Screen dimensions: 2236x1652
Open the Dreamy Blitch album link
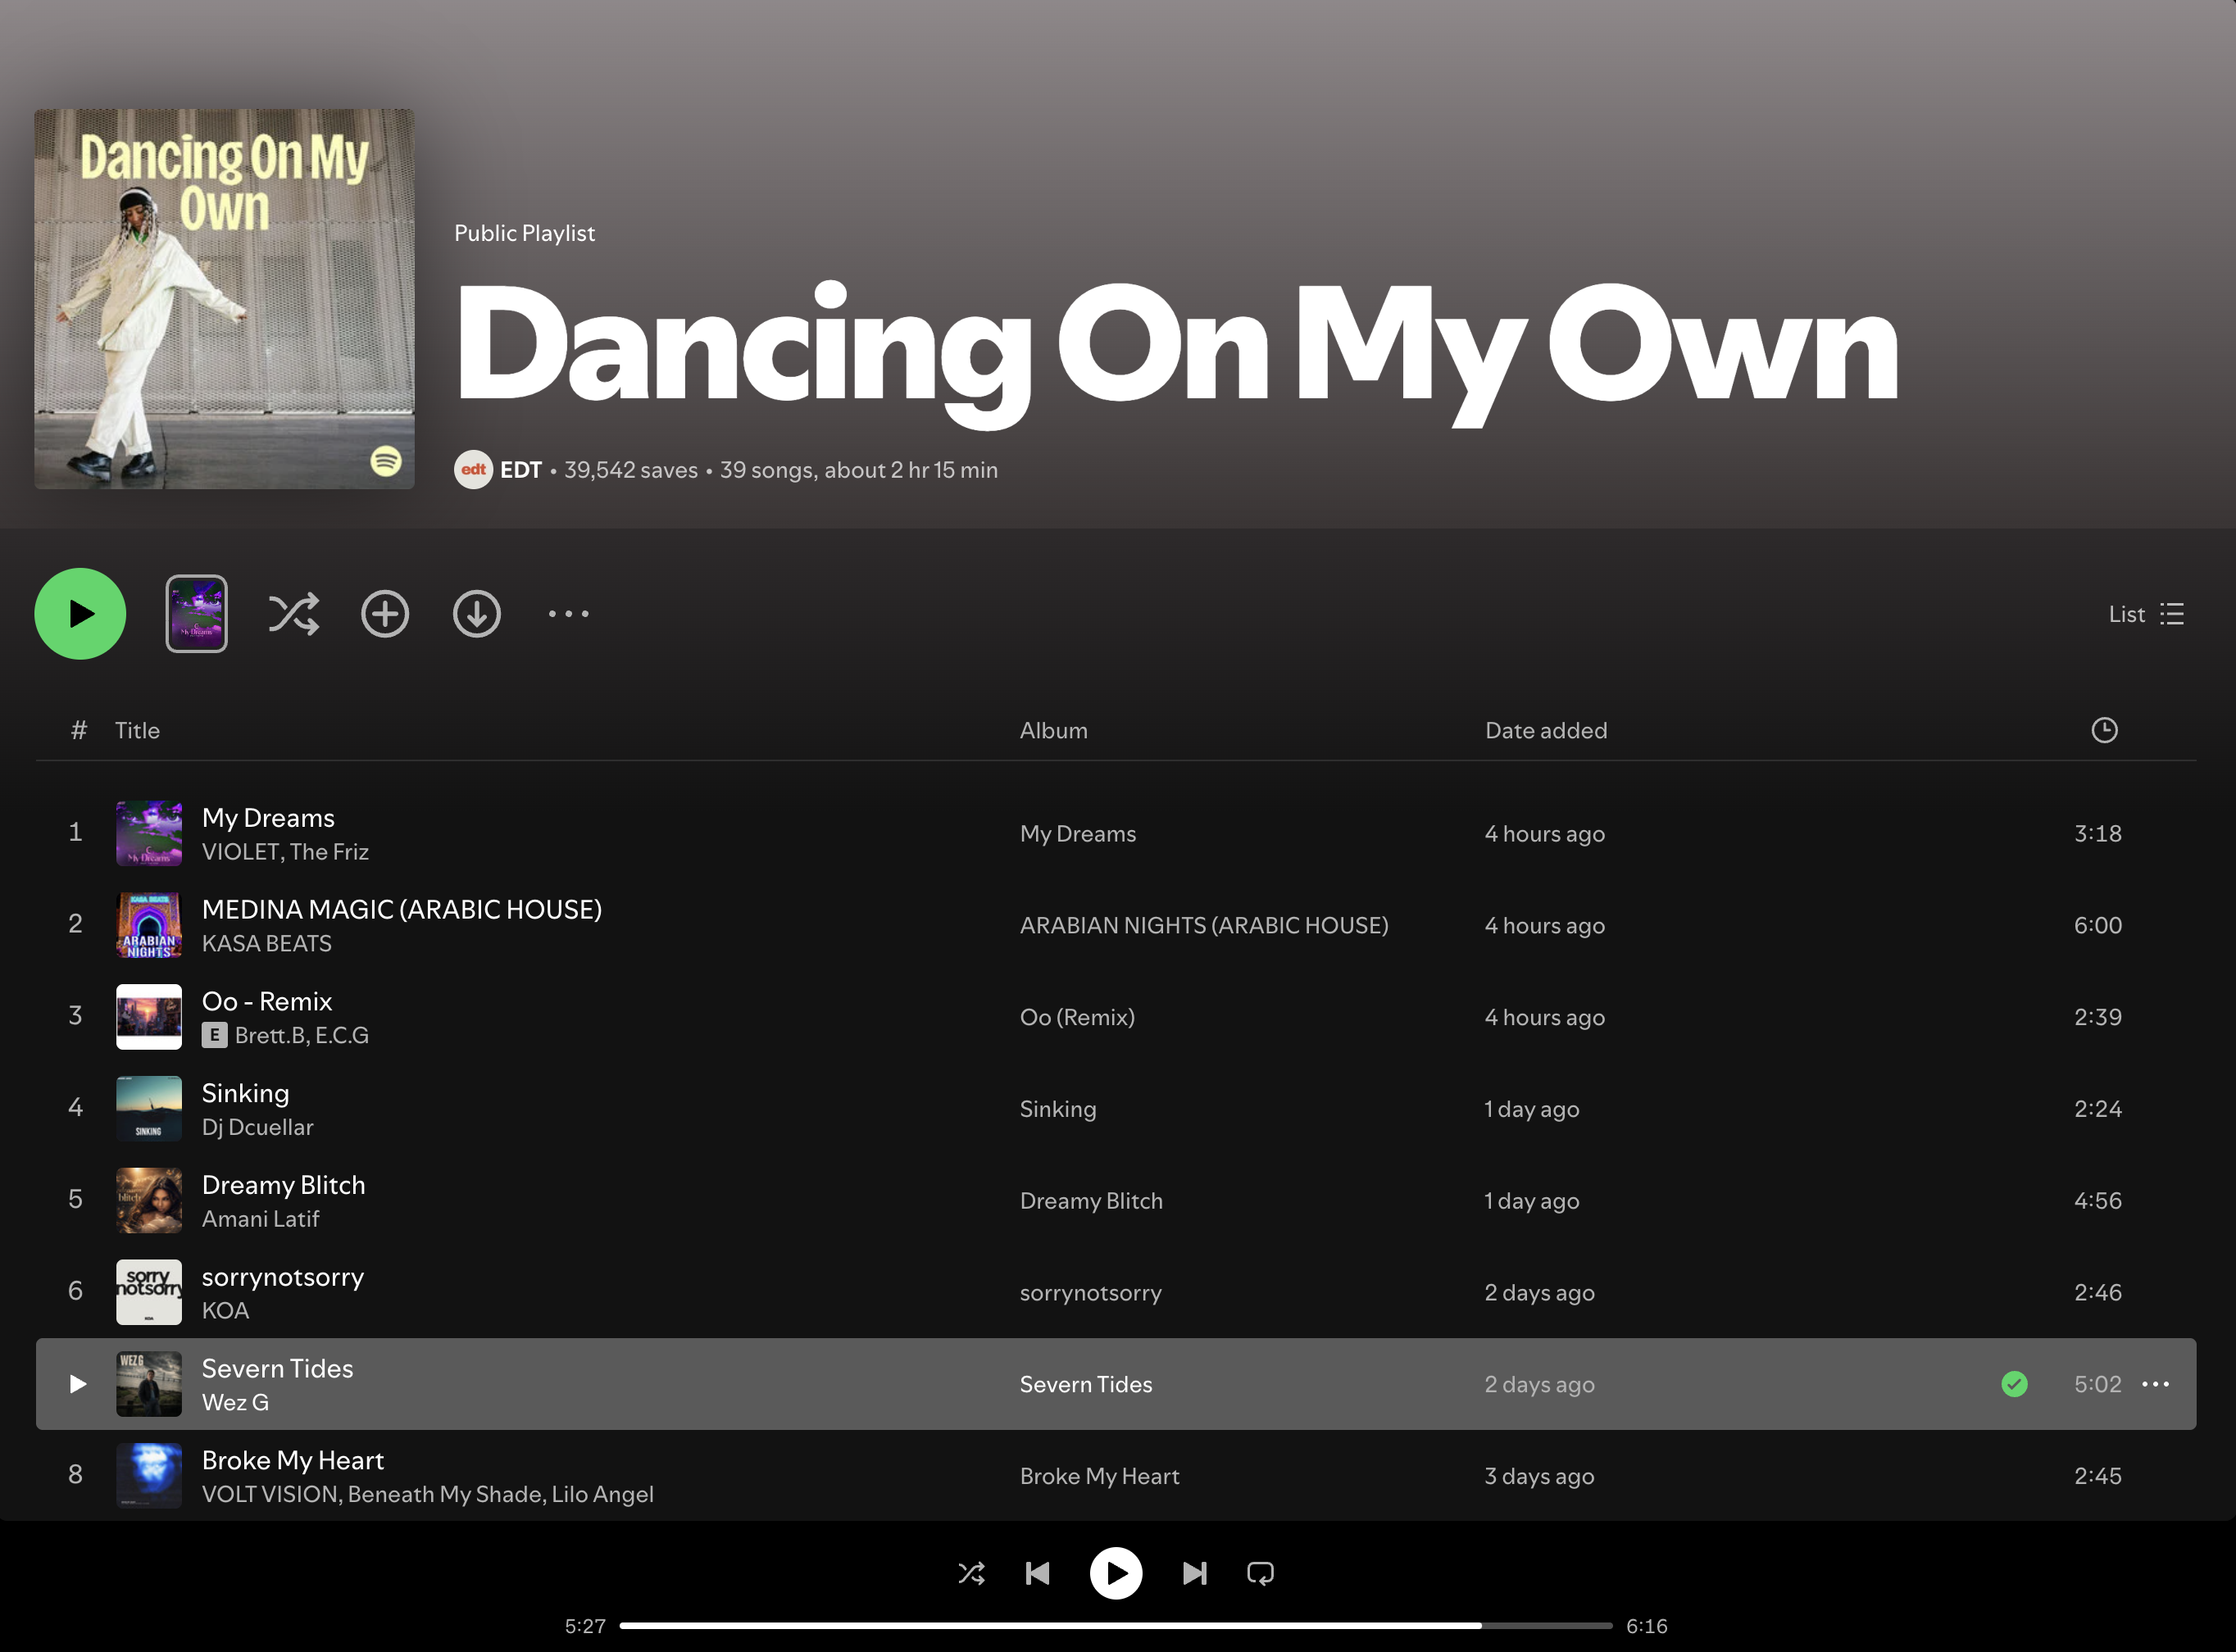click(1091, 1200)
